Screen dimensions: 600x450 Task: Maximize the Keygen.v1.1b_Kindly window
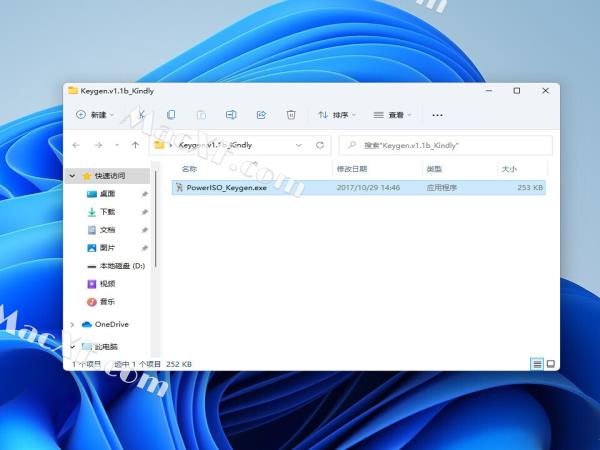coord(517,91)
